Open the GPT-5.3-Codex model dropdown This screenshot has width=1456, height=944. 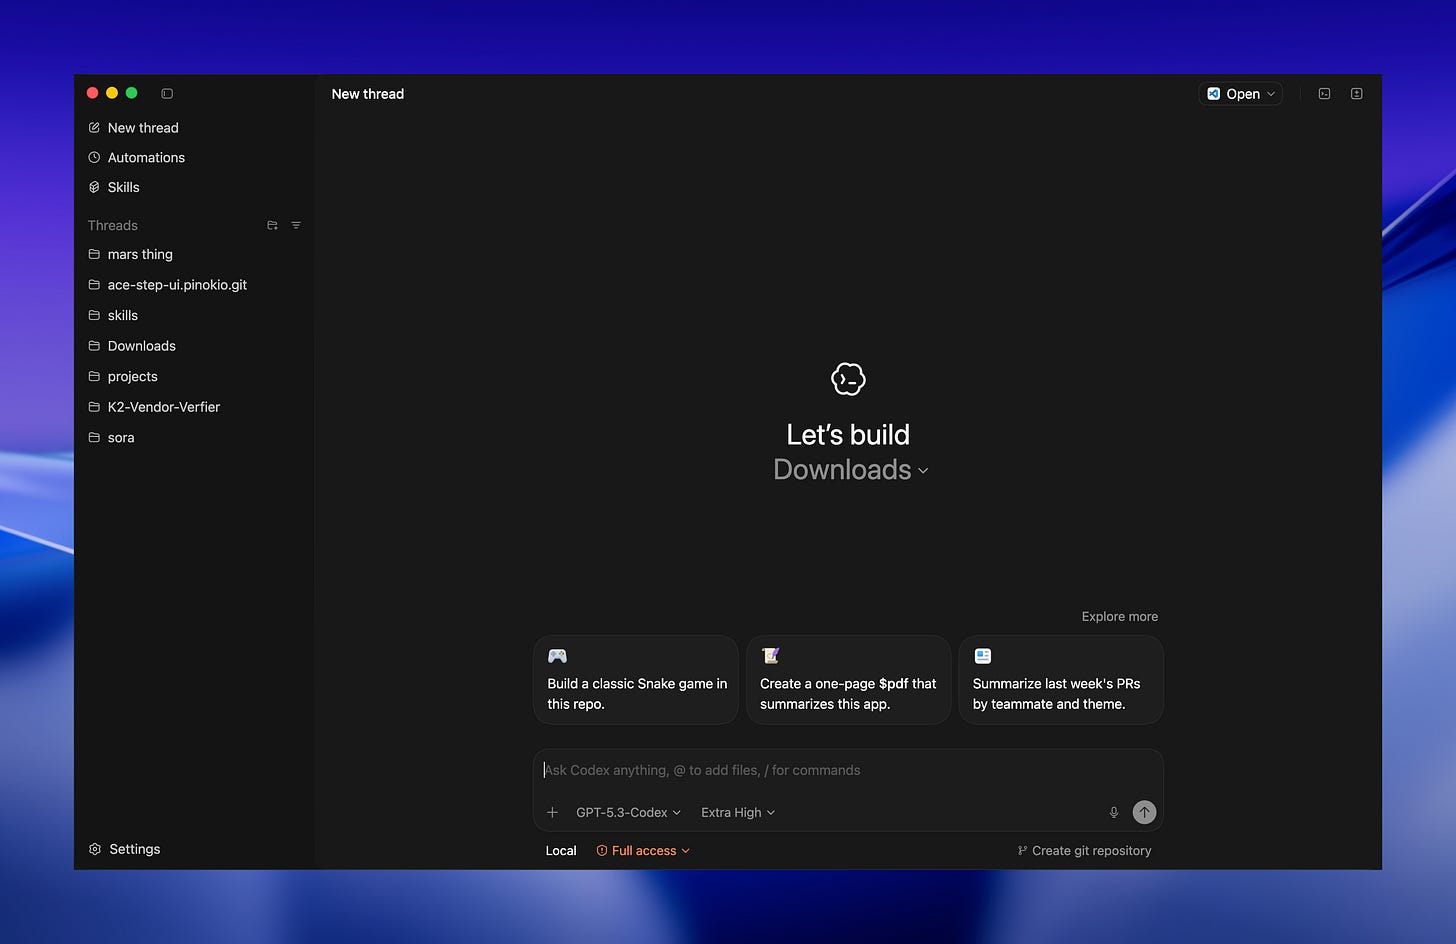(628, 813)
